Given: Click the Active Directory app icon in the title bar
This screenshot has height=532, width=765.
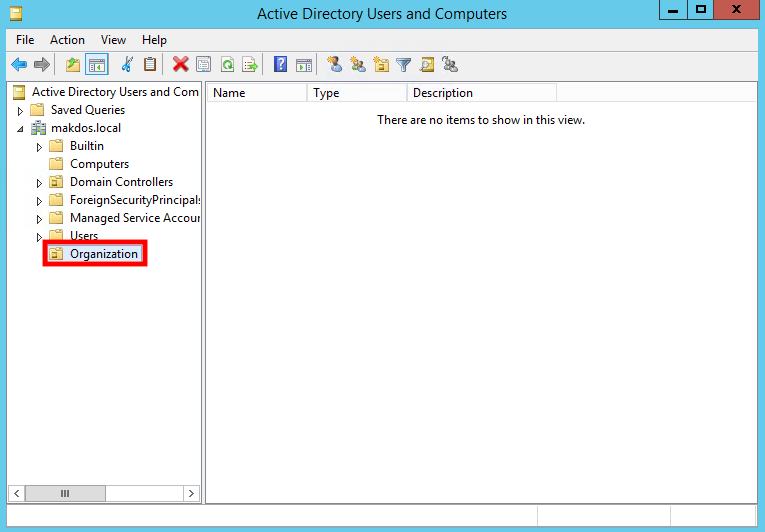Looking at the screenshot, I should pyautogui.click(x=16, y=13).
